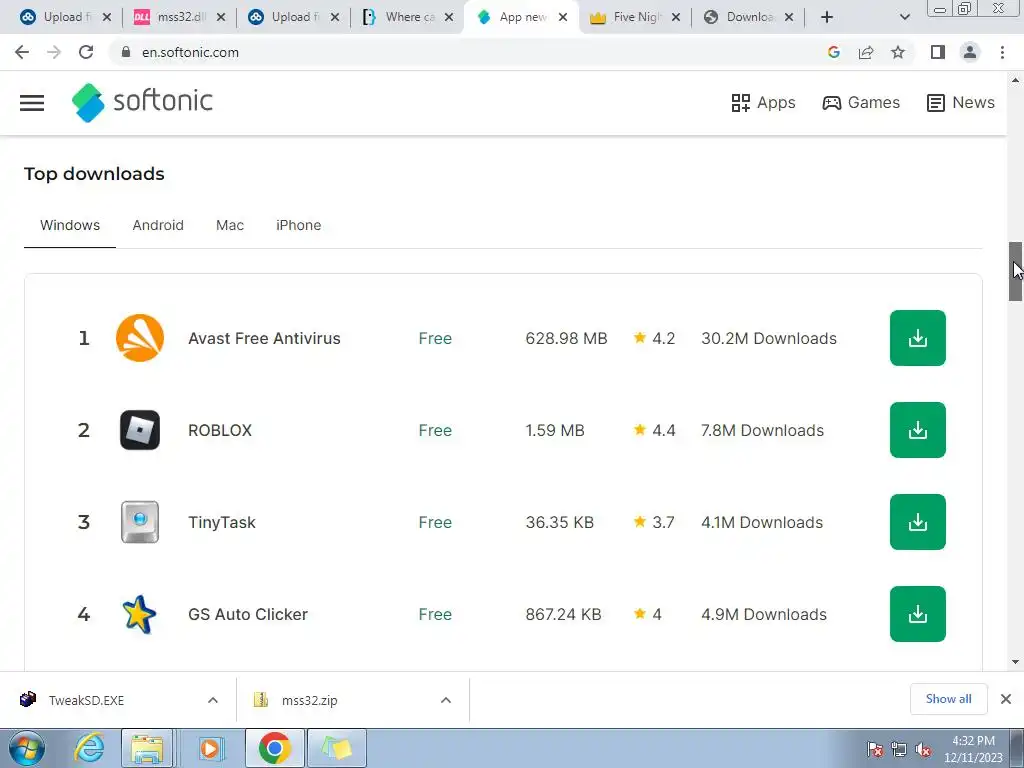
Task: Click the network tray icon
Action: (899, 750)
